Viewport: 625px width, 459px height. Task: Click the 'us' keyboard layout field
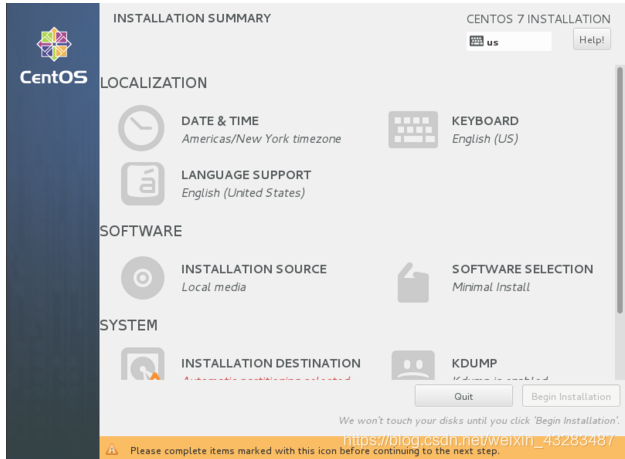tap(509, 41)
